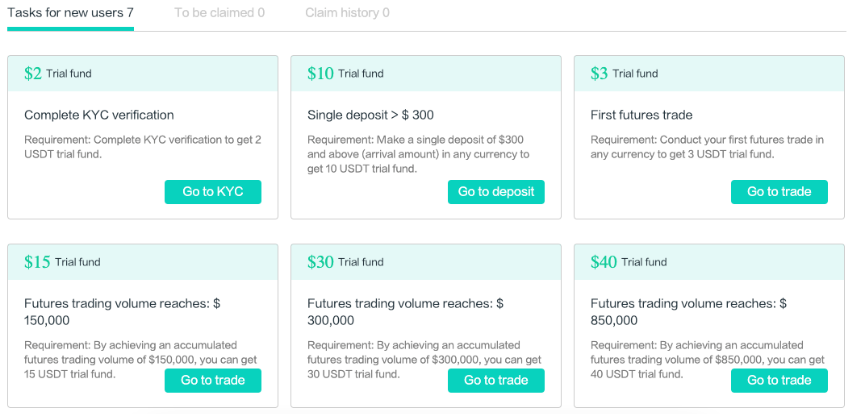
Task: Go to trade in $300,000 volume card
Action: [496, 380]
